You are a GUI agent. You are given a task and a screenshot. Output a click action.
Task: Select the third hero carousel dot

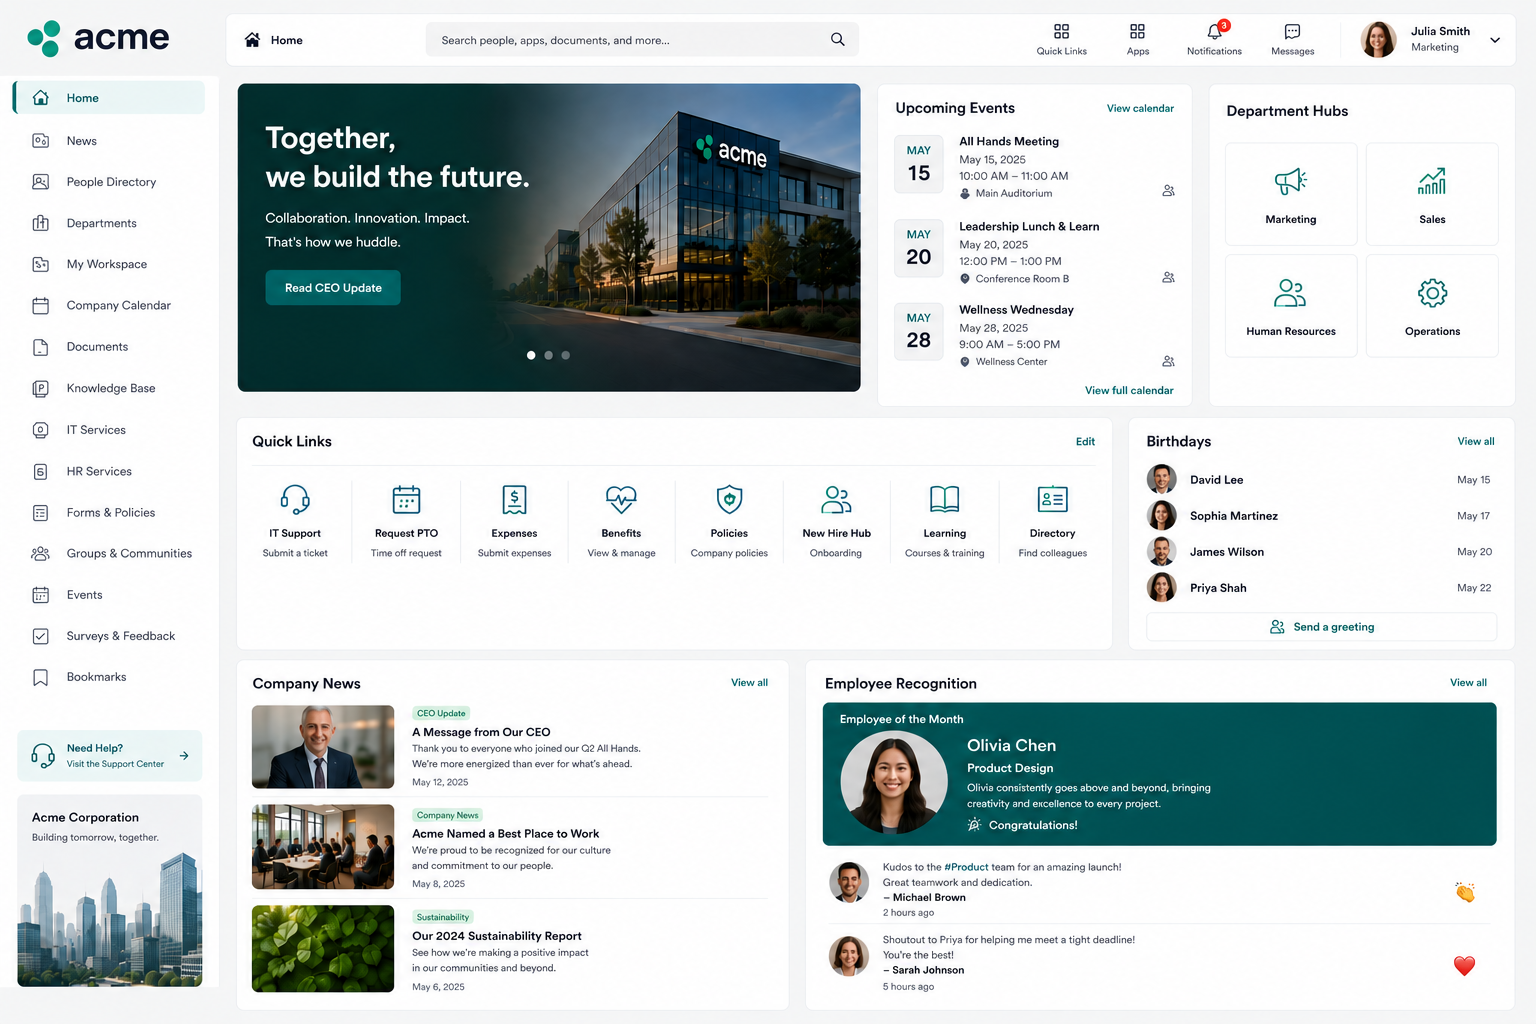tap(565, 355)
